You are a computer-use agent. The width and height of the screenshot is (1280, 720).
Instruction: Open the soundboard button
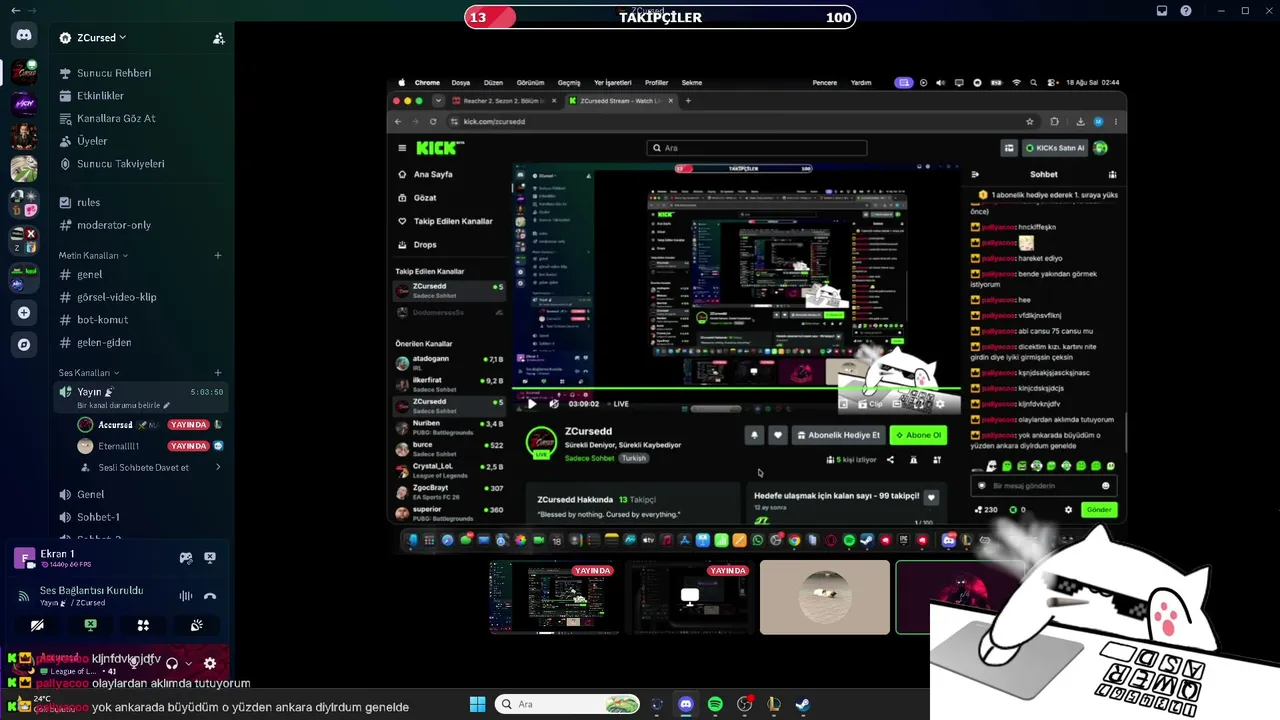[x=197, y=625]
